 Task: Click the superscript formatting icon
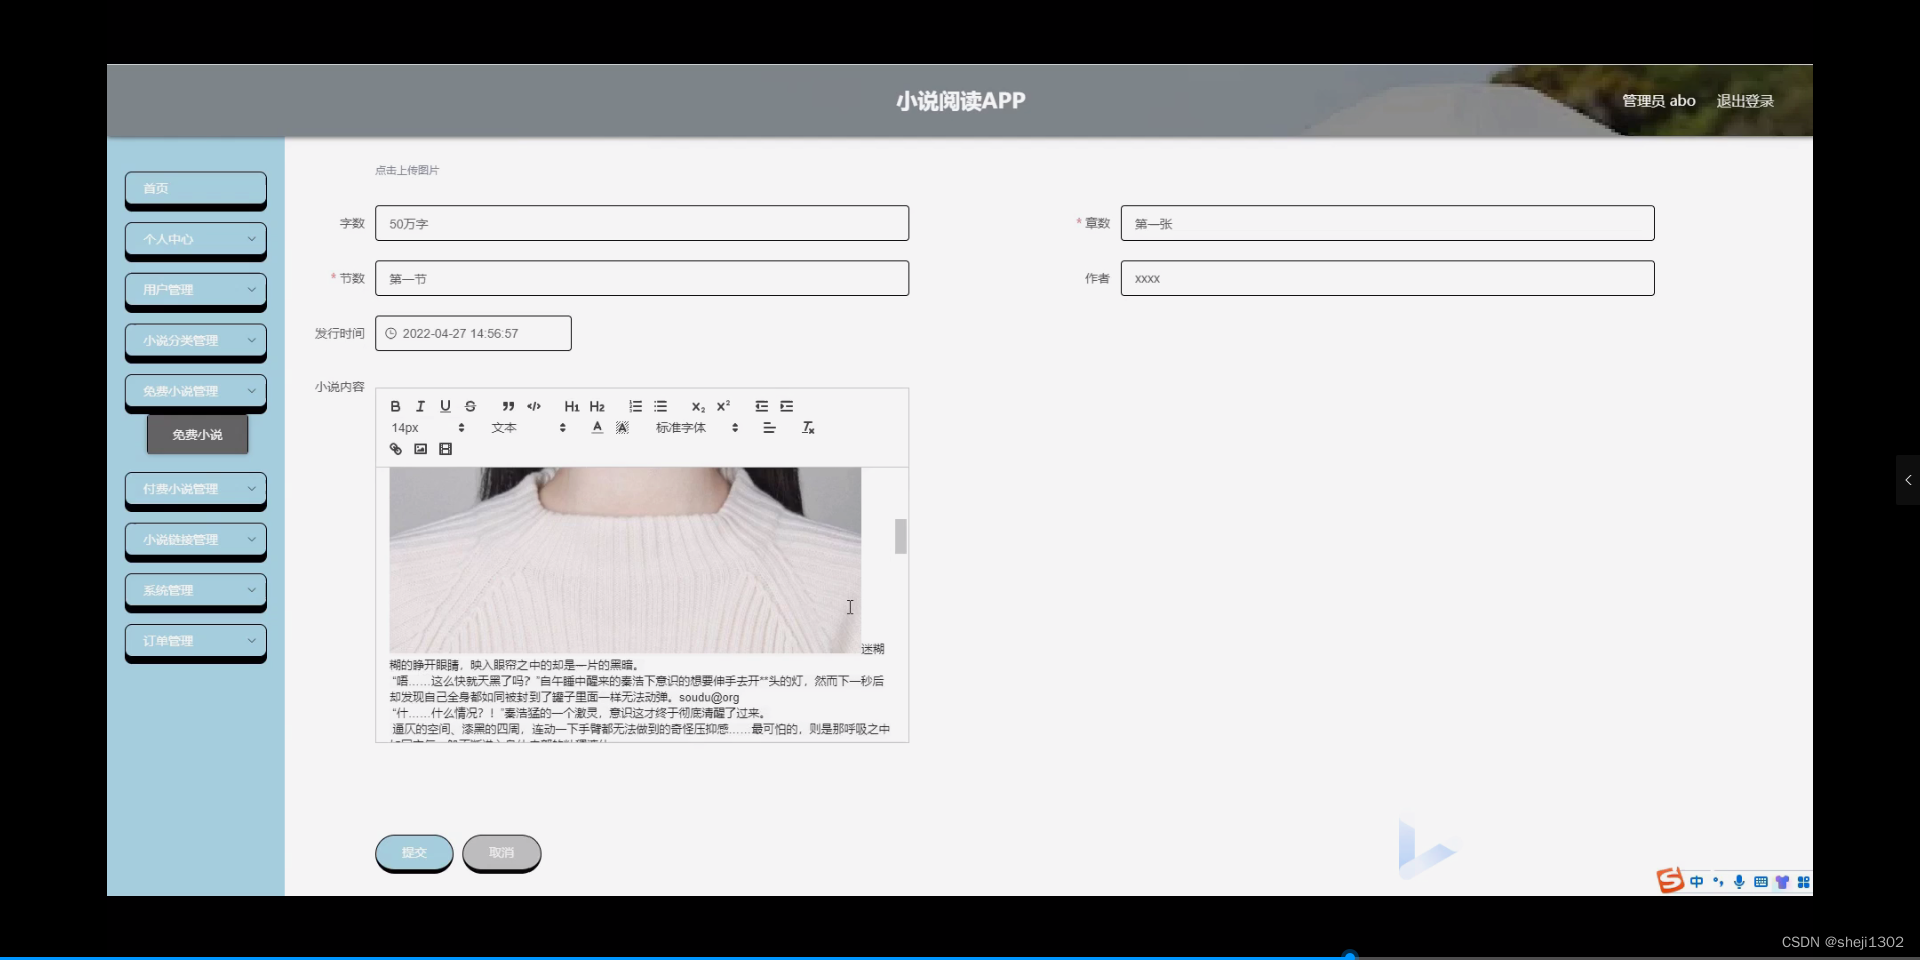click(x=723, y=406)
